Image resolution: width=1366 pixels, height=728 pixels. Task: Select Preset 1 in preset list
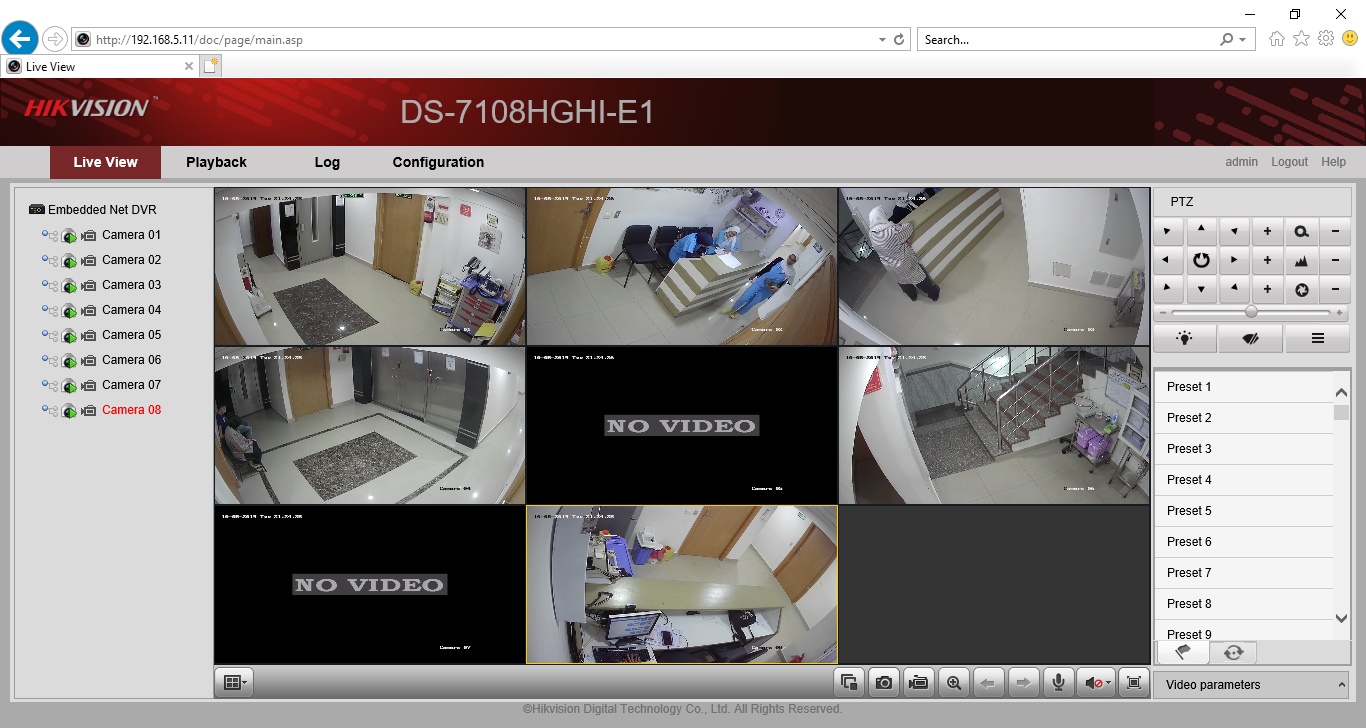[x=1244, y=387]
